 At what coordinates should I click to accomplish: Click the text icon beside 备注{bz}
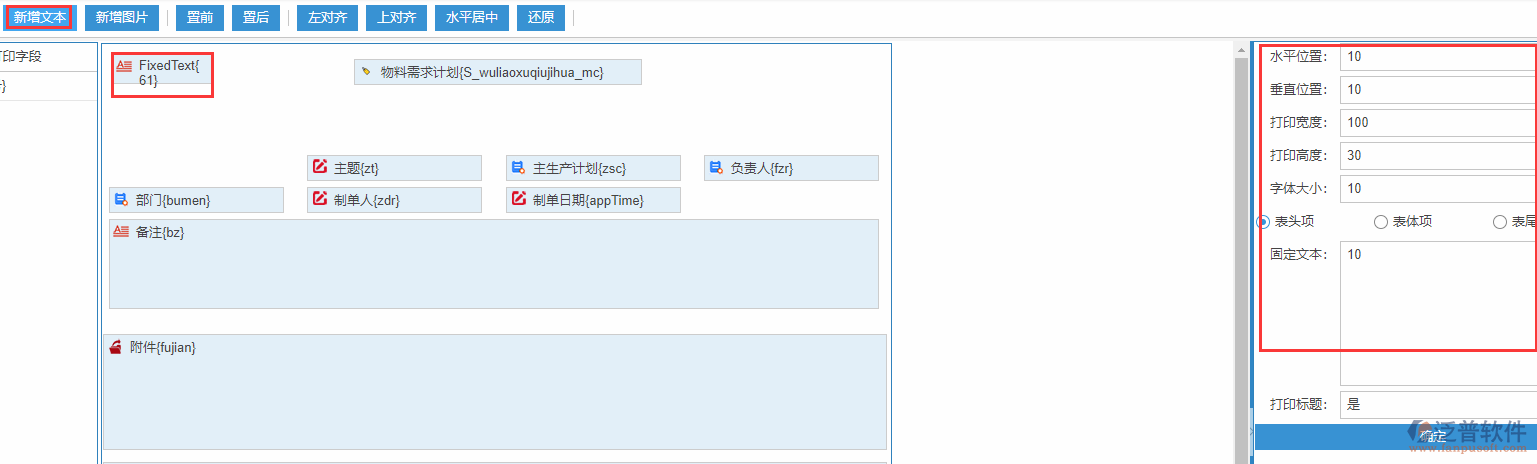click(x=121, y=231)
